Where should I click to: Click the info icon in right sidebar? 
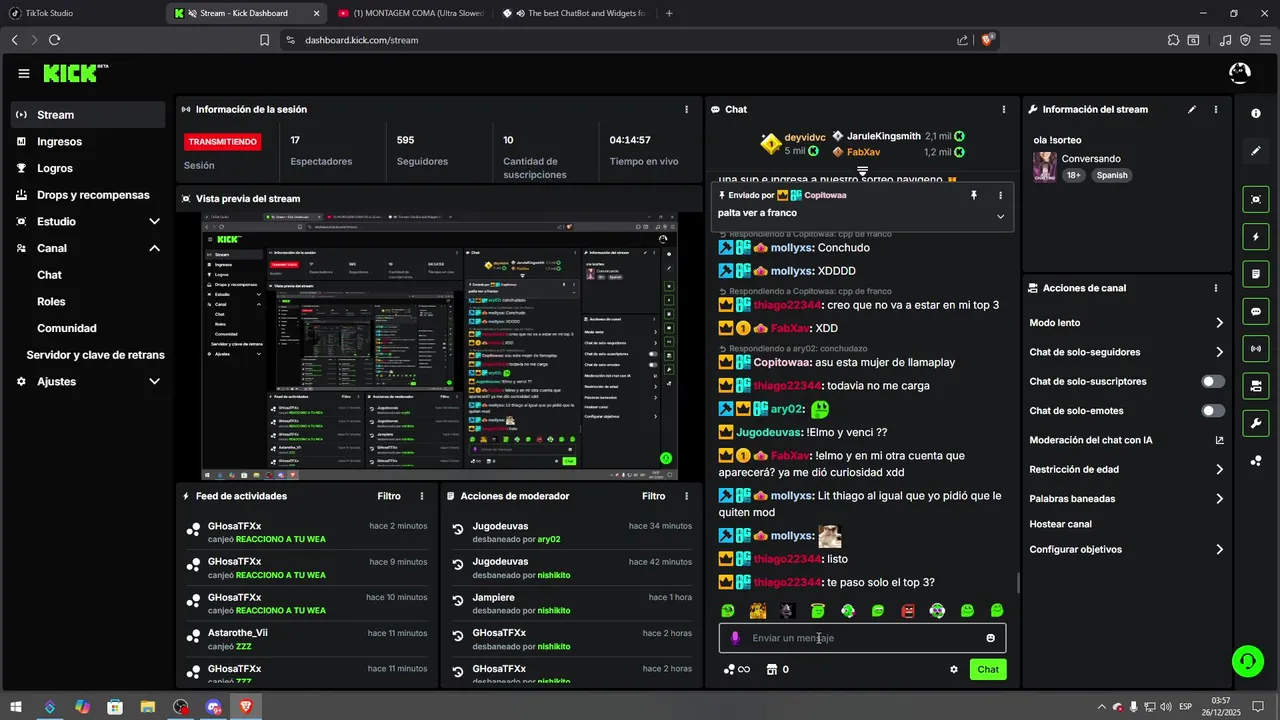pos(1256,114)
